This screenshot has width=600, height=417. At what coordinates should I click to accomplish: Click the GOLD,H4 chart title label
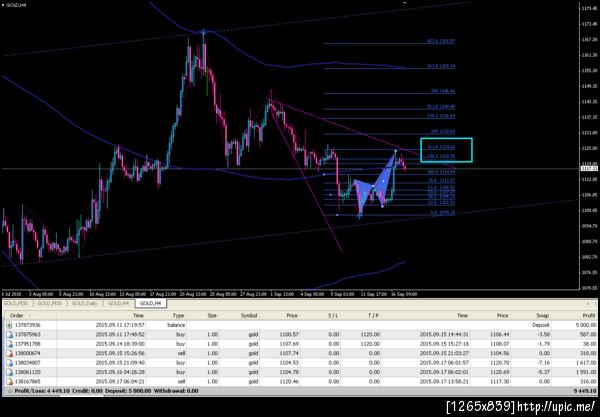(16, 5)
